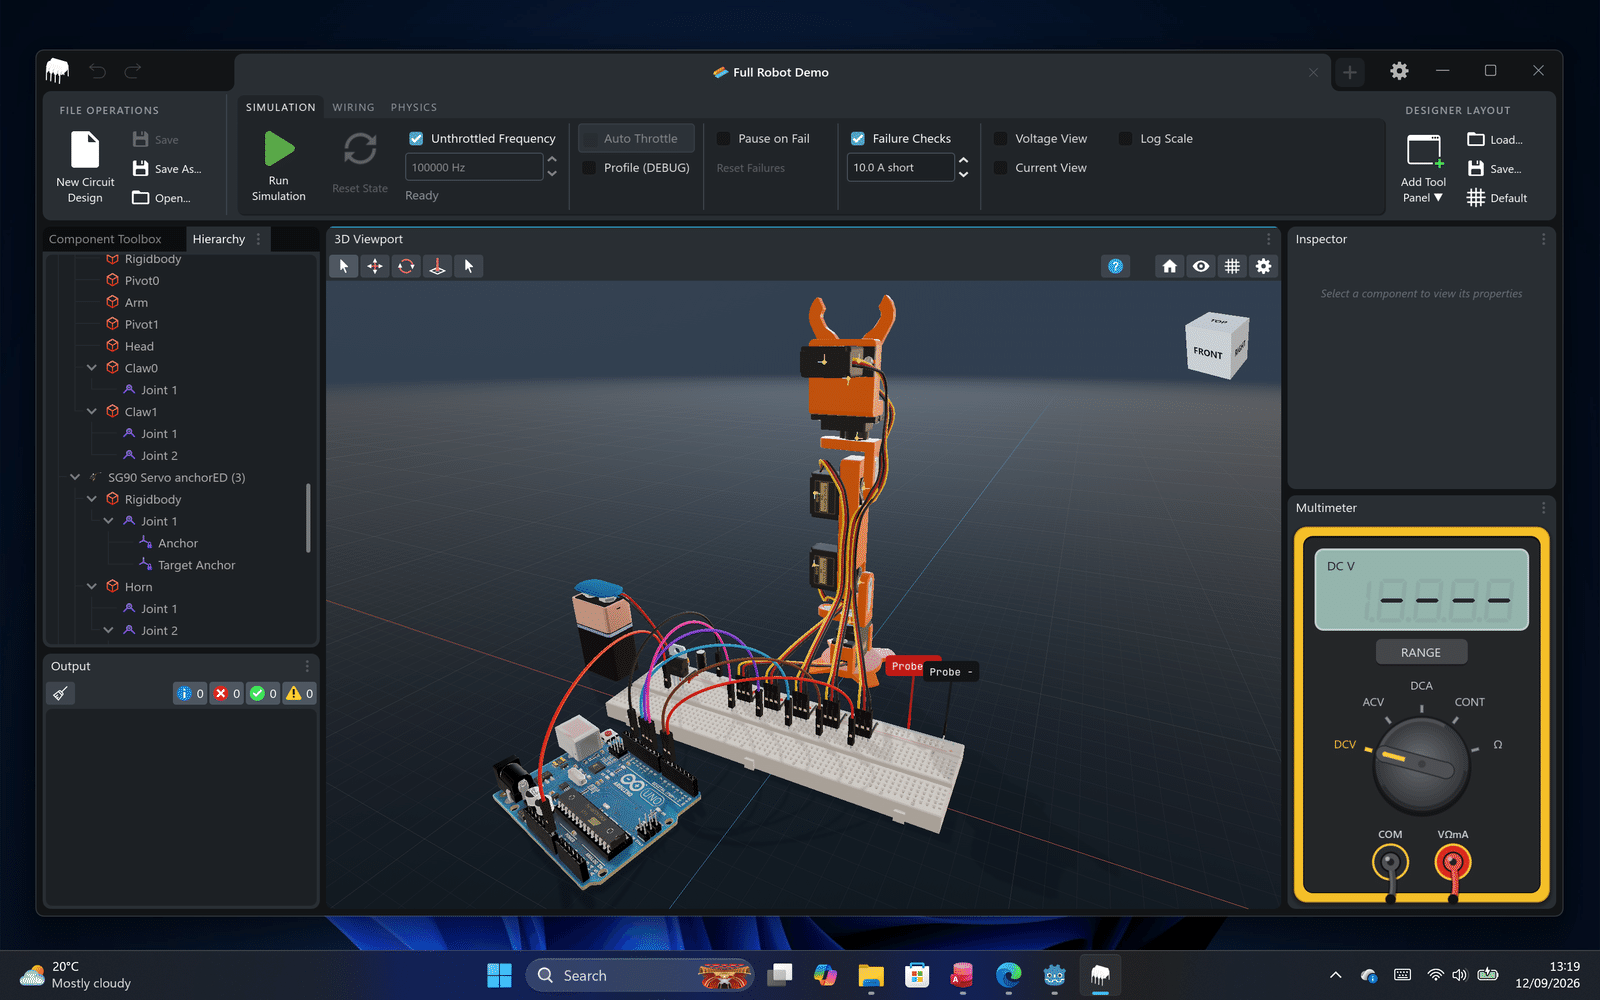Viewport: 1600px width, 1000px height.
Task: Collapse the Claw1 tree node
Action: pos(92,412)
